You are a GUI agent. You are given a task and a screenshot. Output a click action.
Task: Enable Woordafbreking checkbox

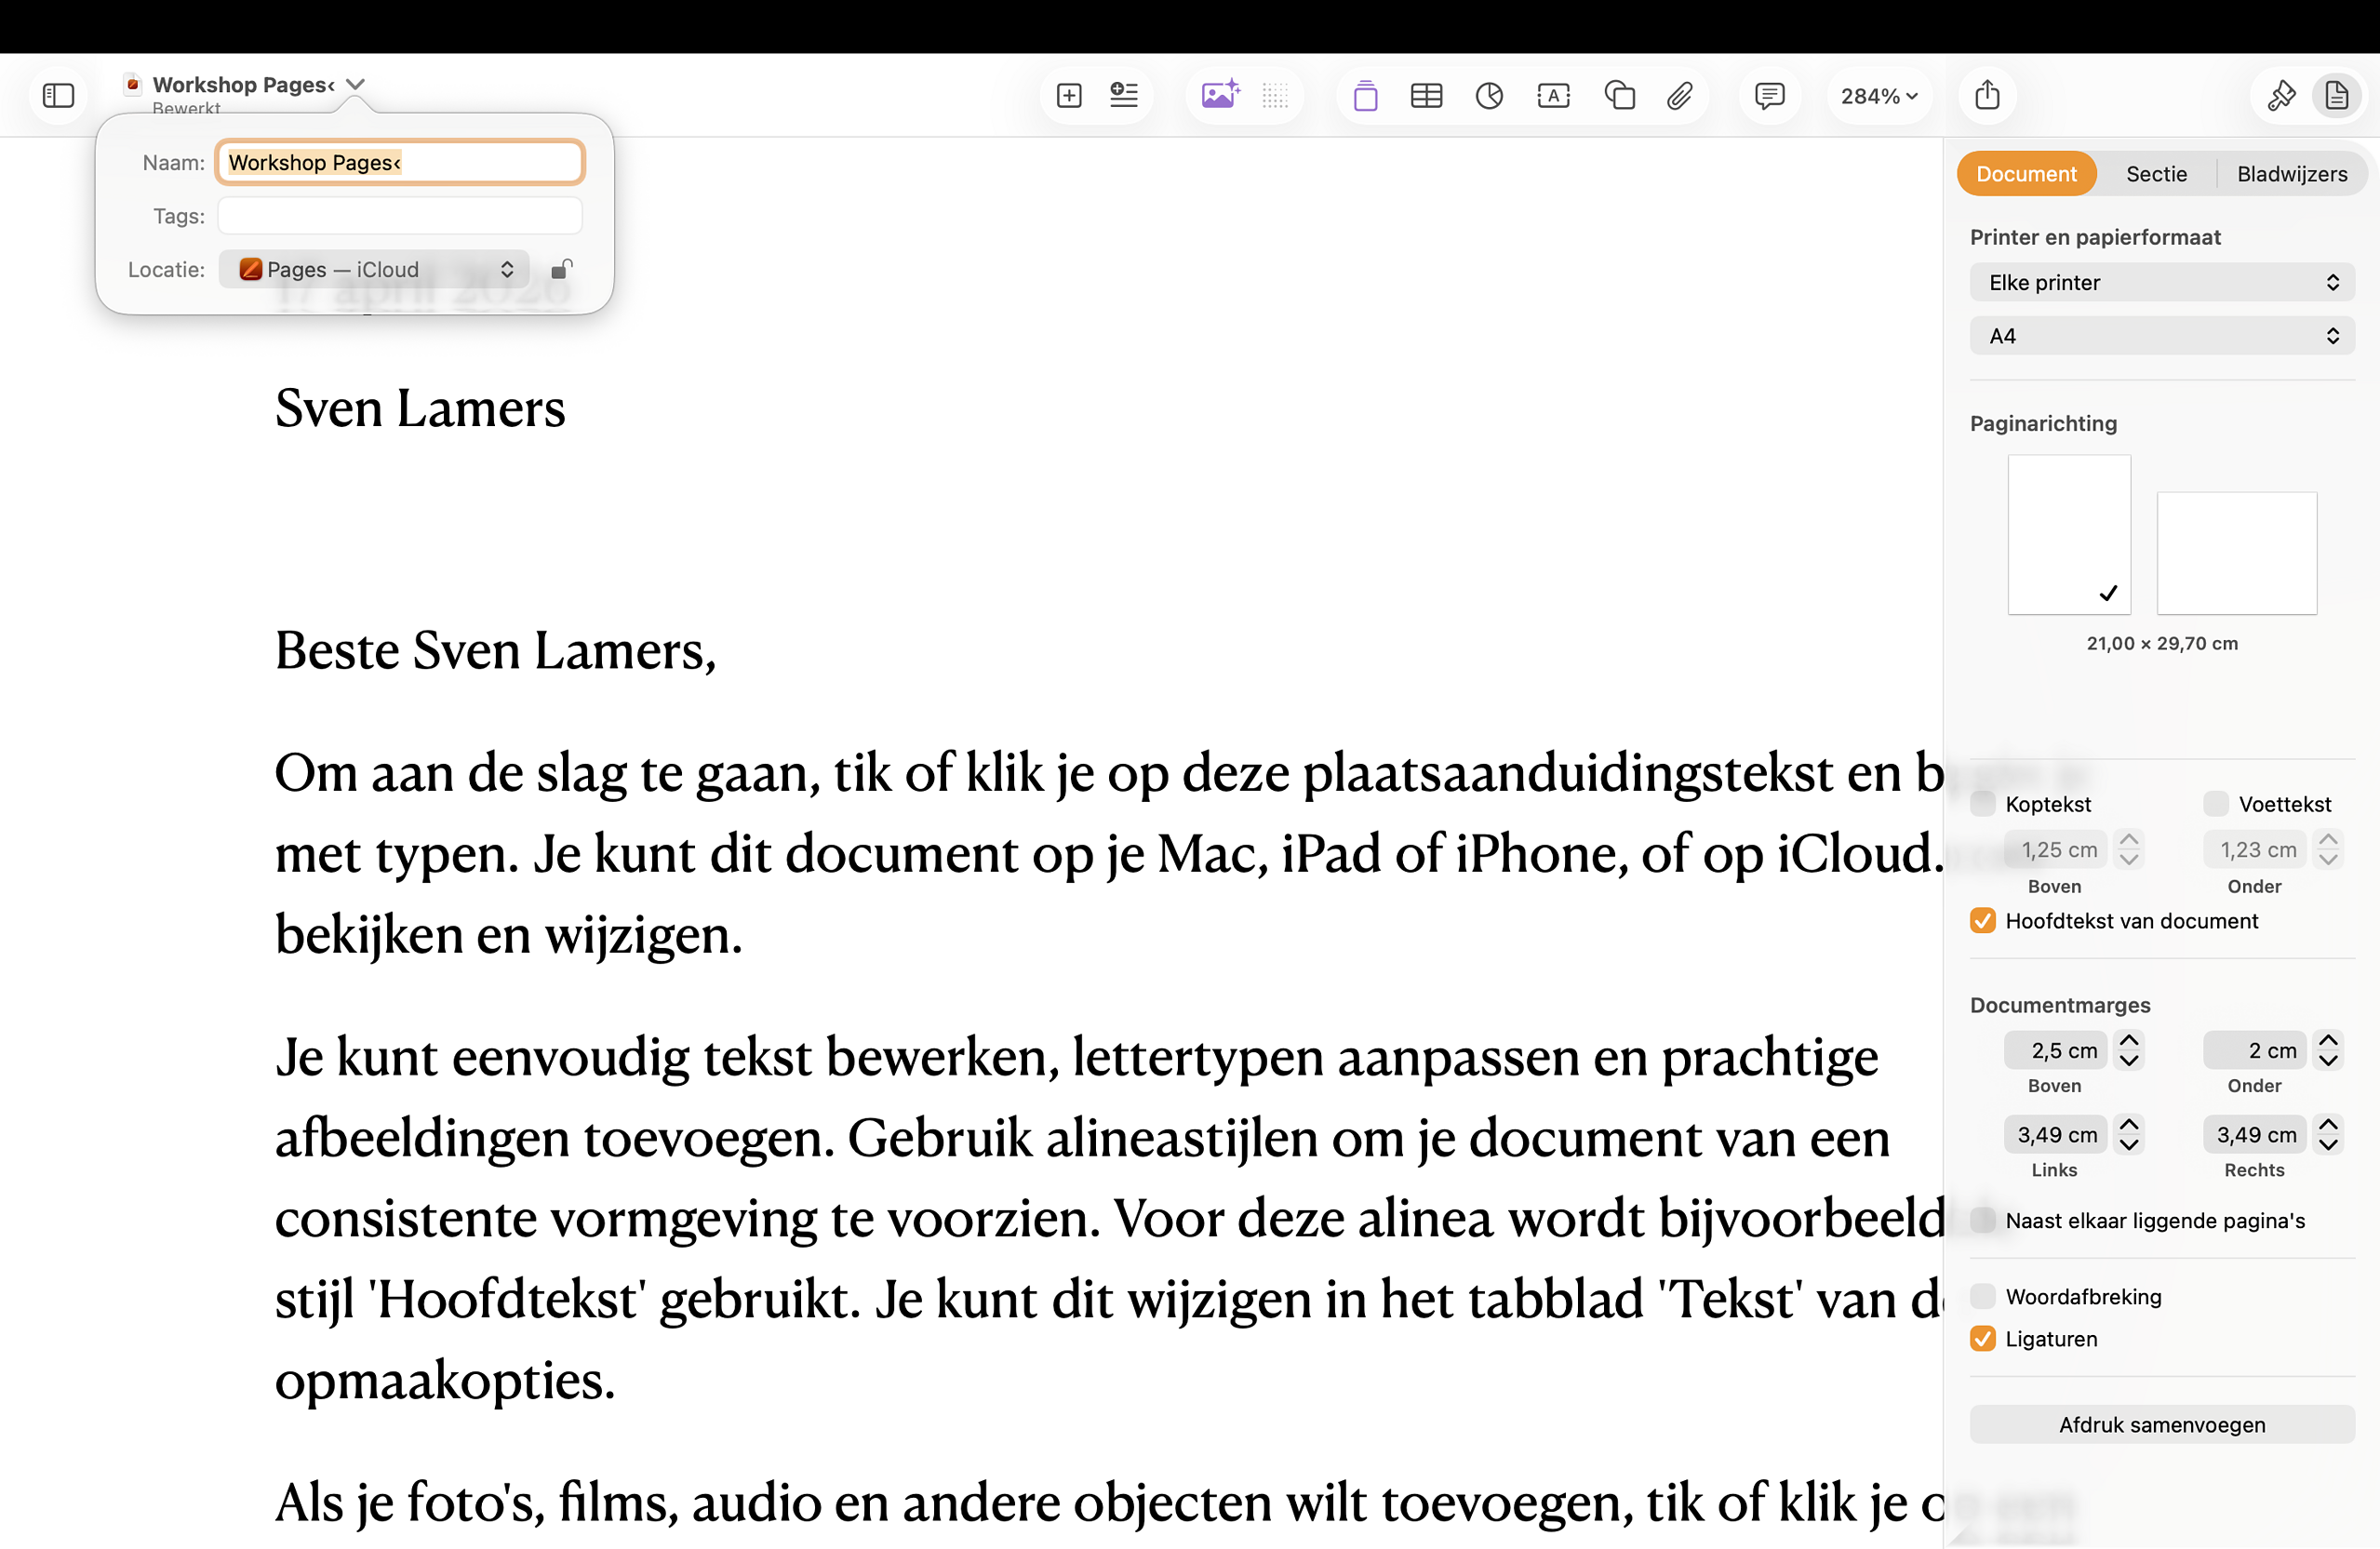1983,1297
